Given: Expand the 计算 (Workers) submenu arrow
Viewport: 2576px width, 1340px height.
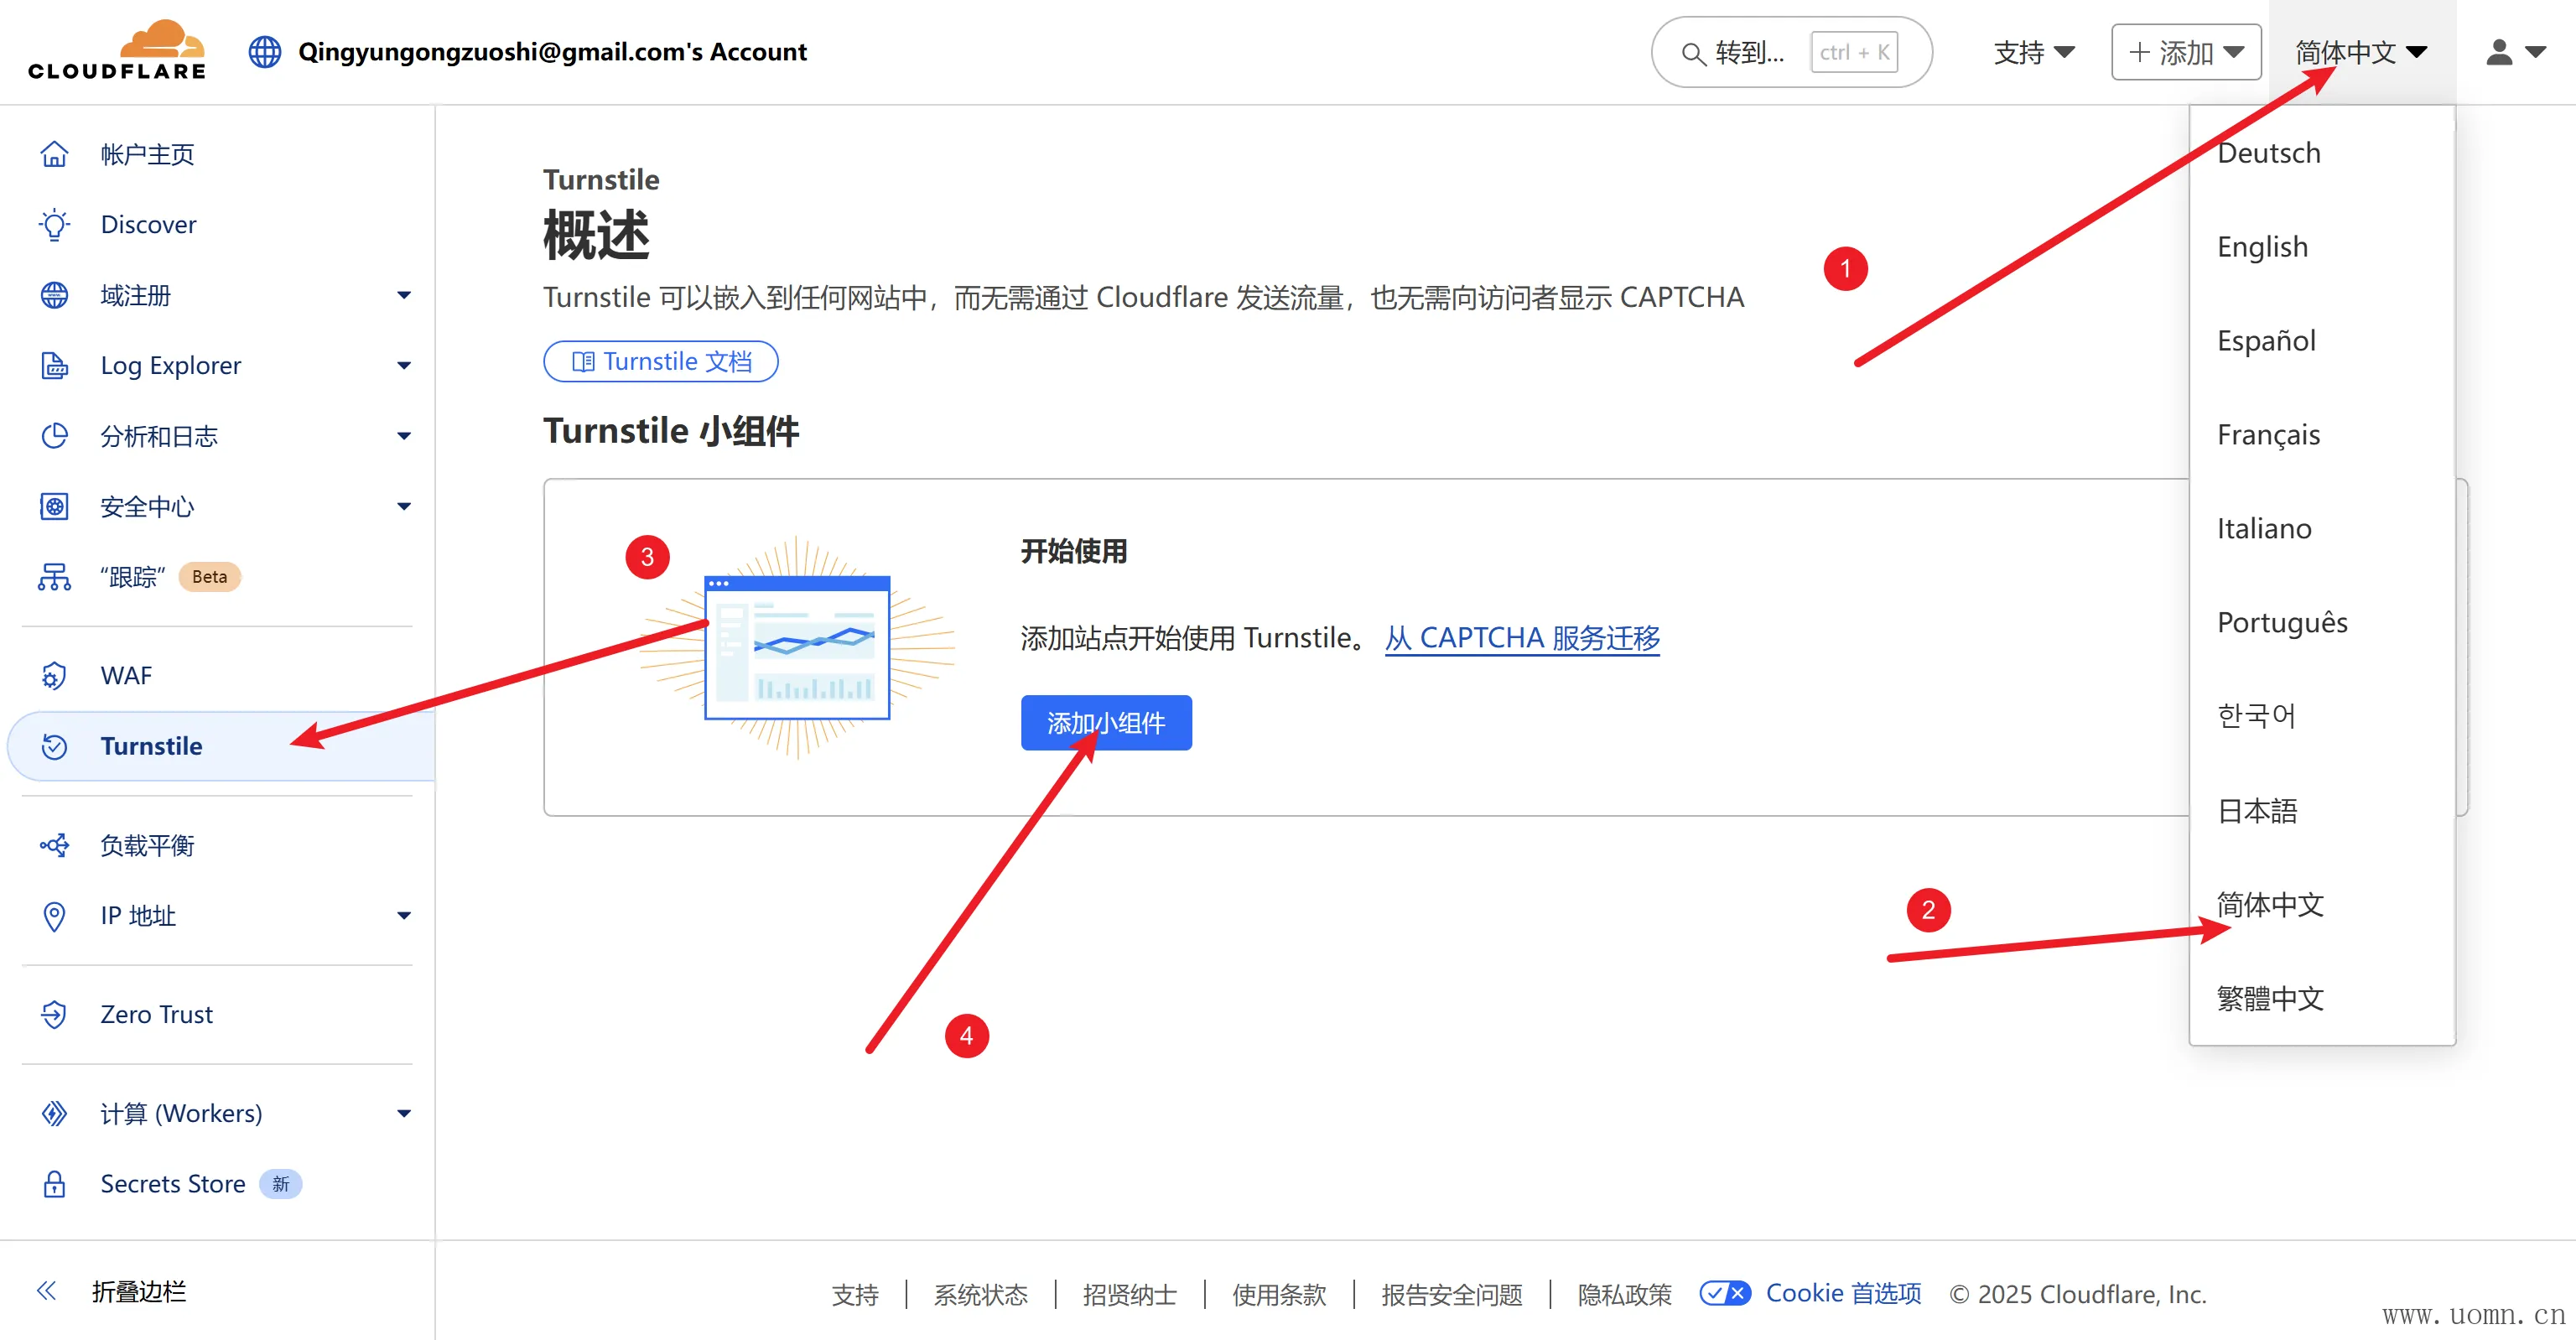Looking at the screenshot, I should pyautogui.click(x=403, y=1113).
